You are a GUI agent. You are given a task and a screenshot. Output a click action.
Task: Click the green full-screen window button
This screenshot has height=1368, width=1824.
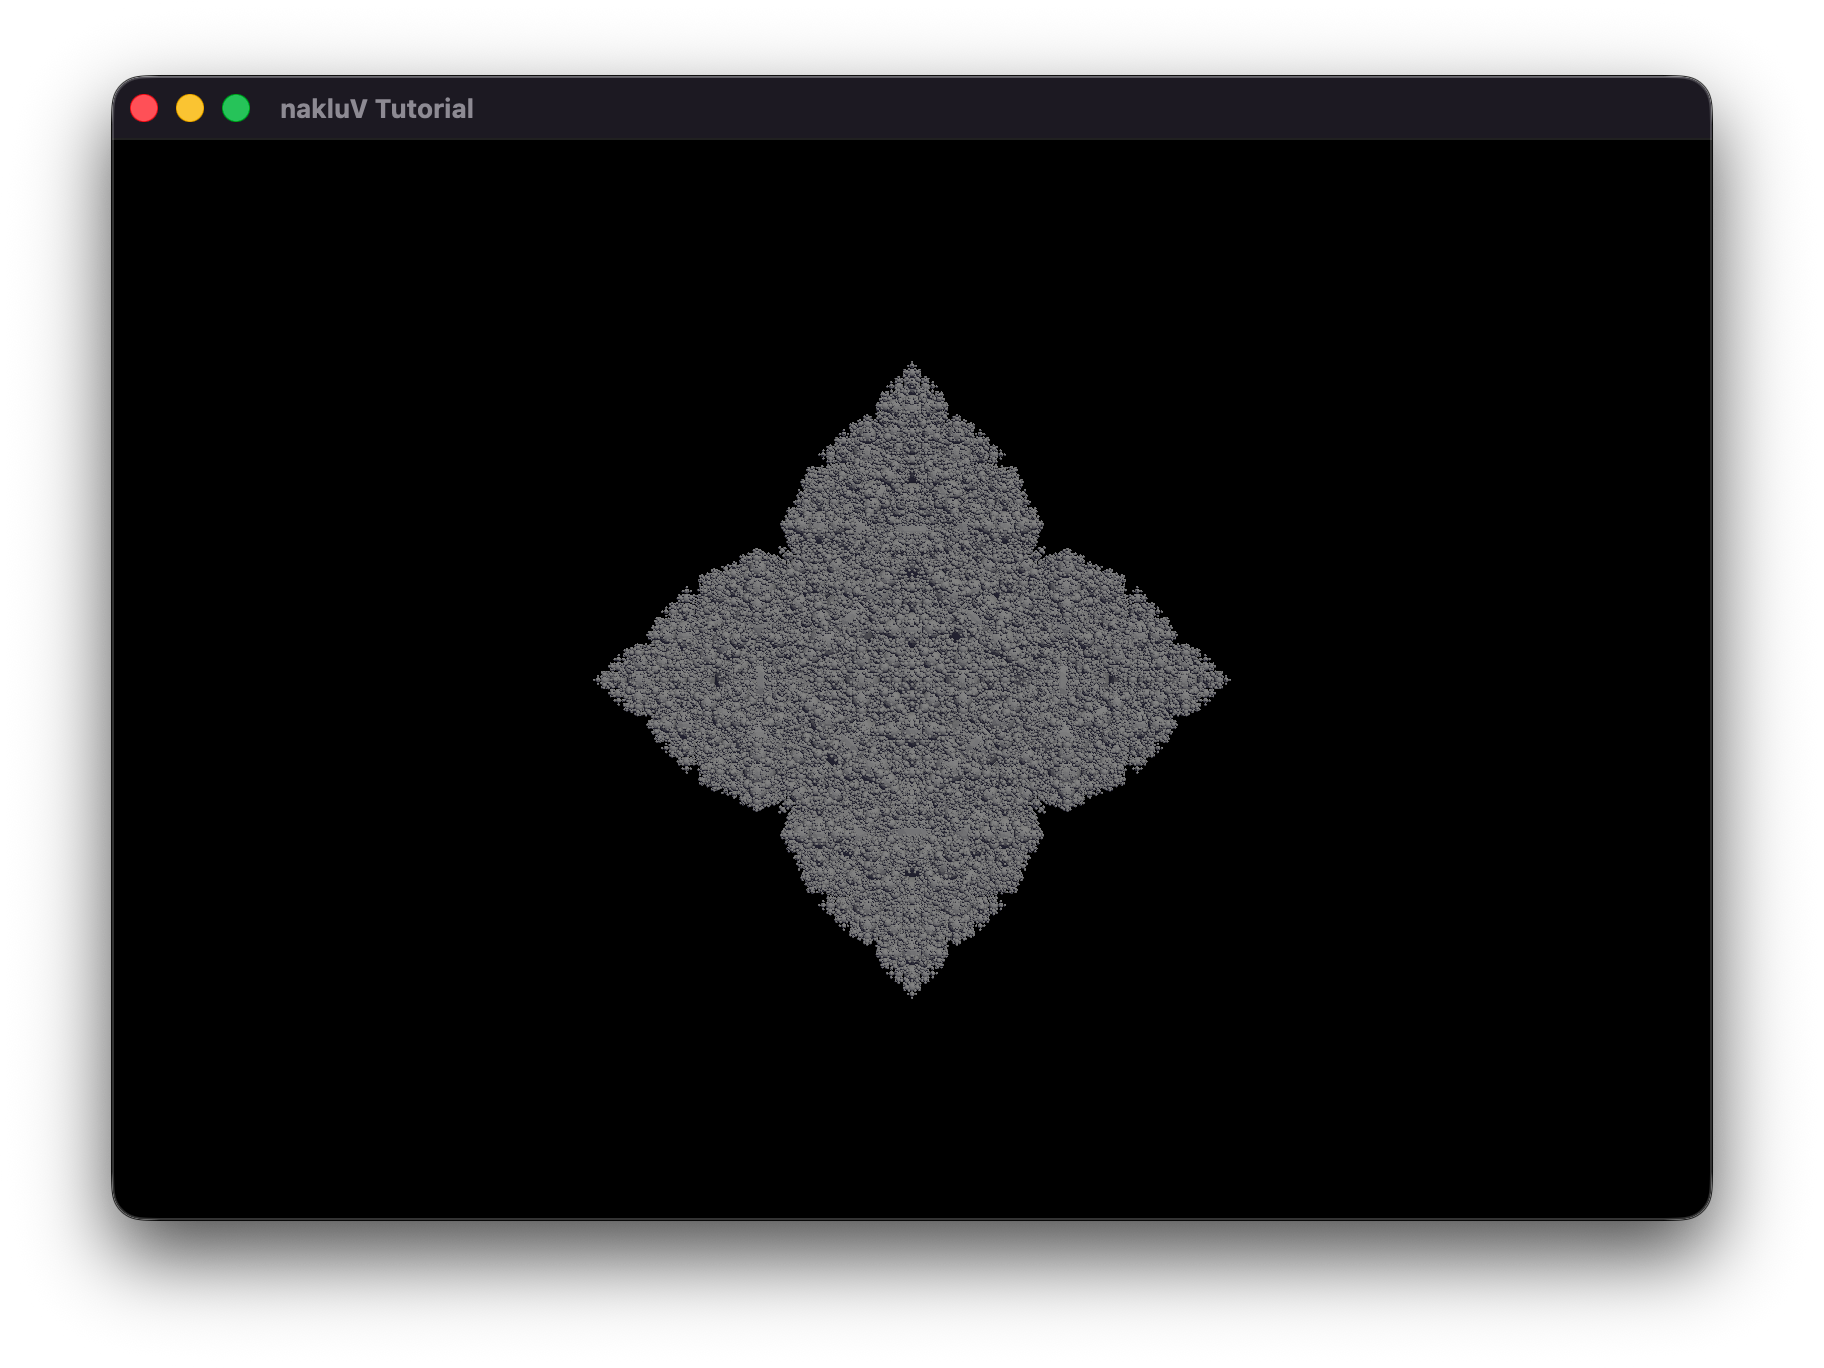(236, 108)
